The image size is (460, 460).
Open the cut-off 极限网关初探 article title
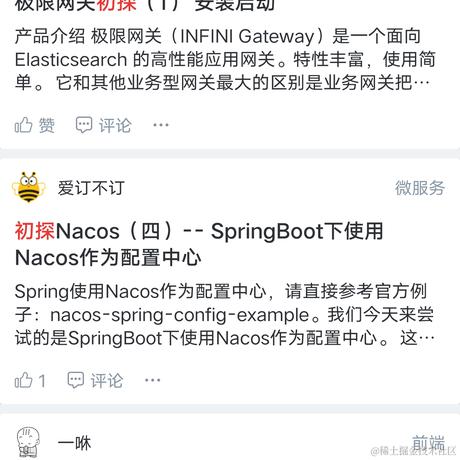pos(145,5)
